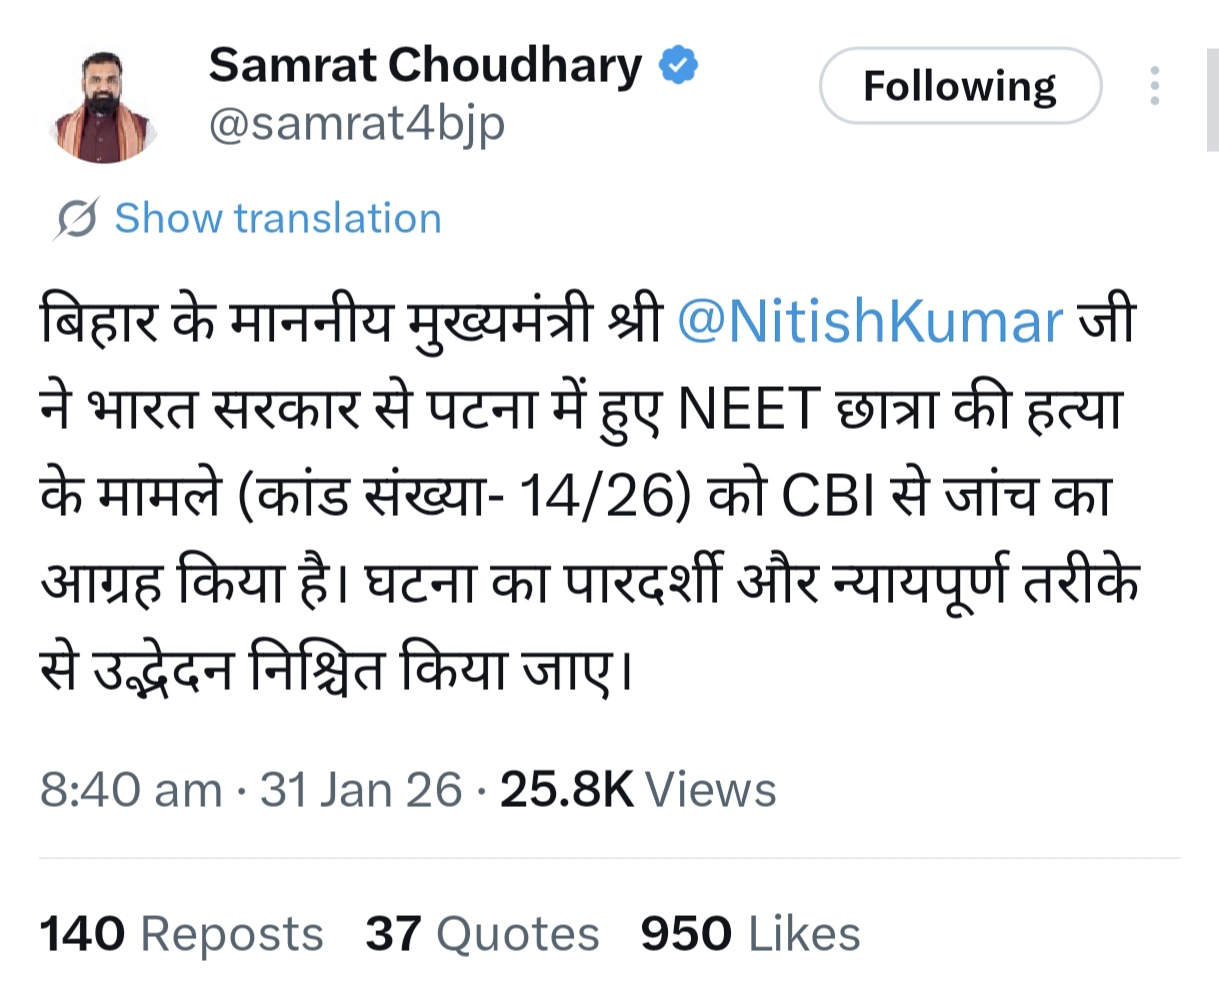Viewport: 1219px width, 1000px height.
Task: Click the 8:40 am timestamp
Action: click(130, 790)
